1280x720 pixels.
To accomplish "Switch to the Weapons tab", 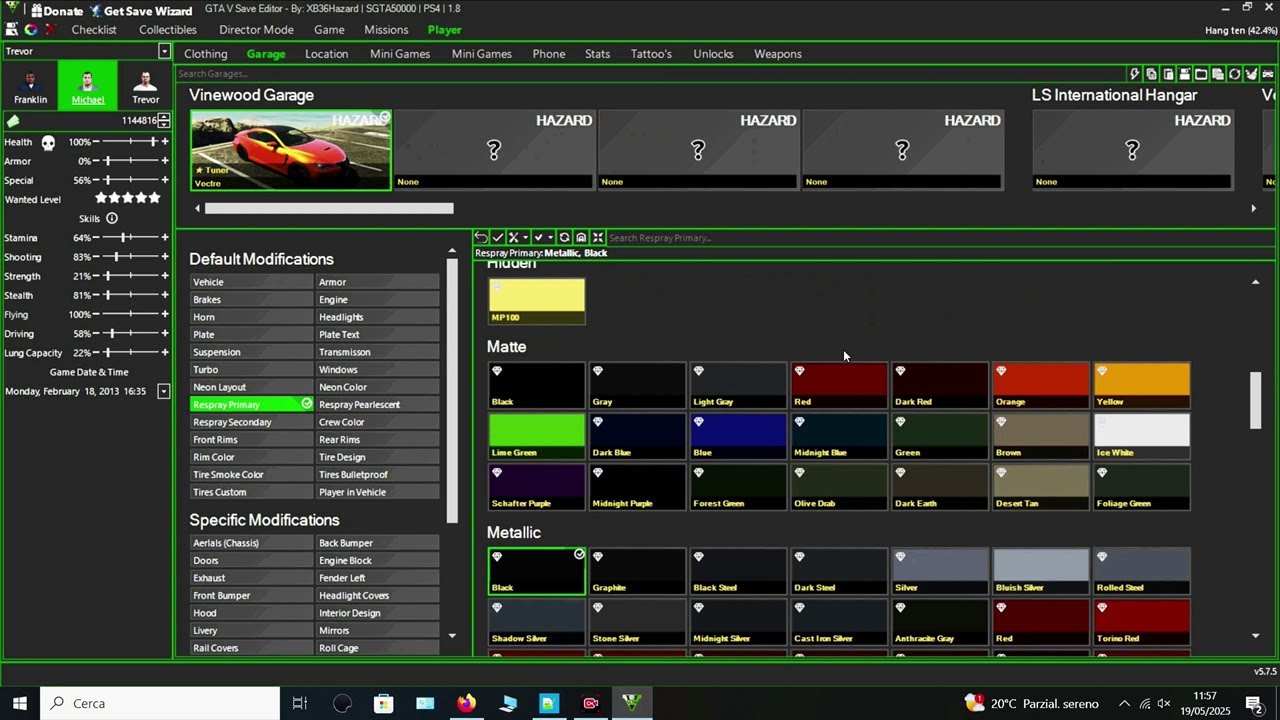I will 778,54.
